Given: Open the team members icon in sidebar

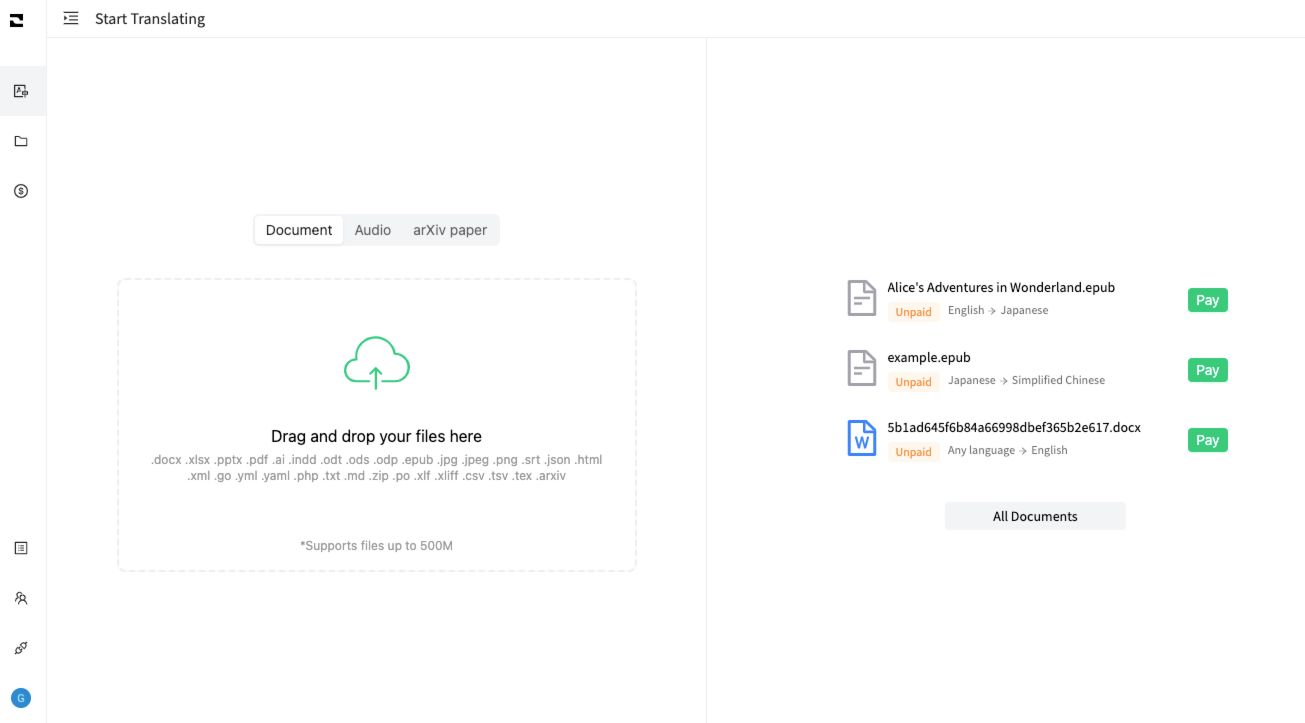Looking at the screenshot, I should pos(21,598).
